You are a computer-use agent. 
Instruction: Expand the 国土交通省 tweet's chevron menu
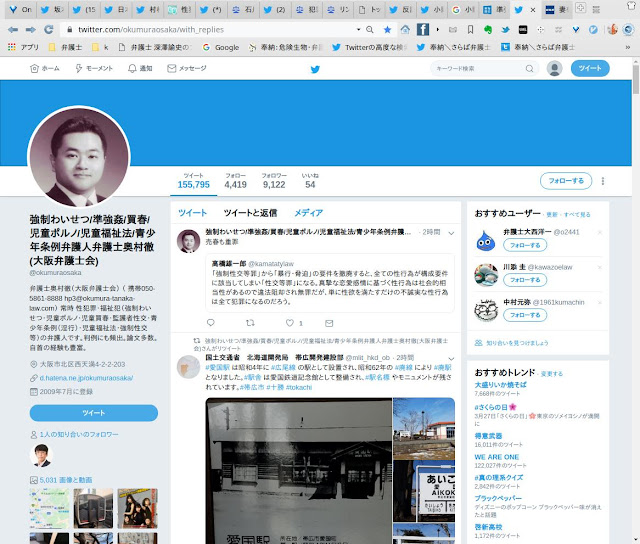(451, 359)
